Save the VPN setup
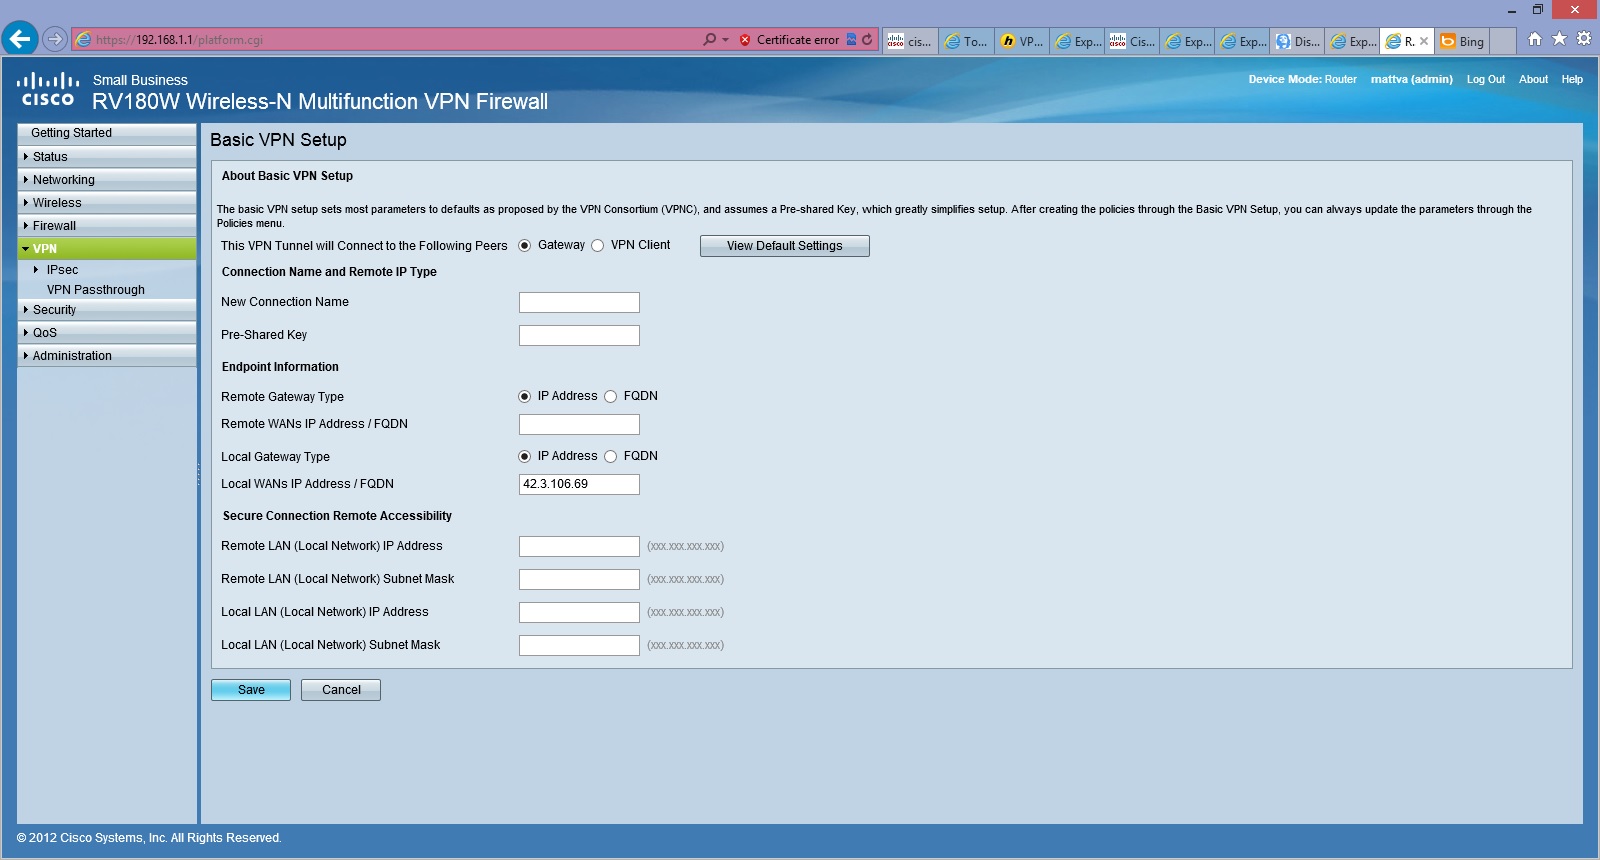Image resolution: width=1600 pixels, height=860 pixels. pyautogui.click(x=251, y=690)
